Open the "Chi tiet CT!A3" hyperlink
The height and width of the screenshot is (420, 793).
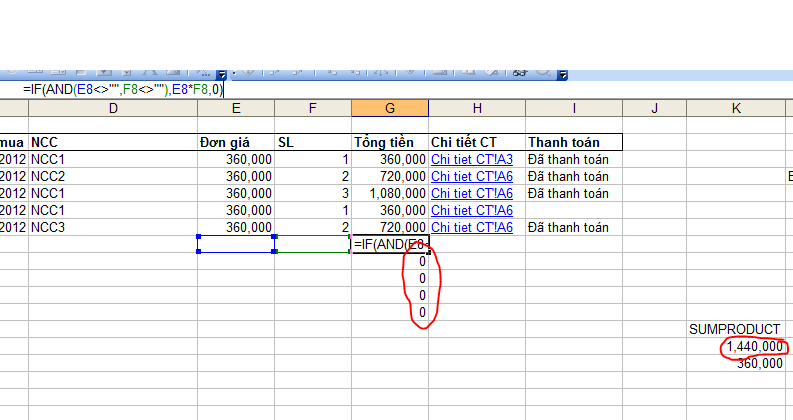[x=472, y=159]
